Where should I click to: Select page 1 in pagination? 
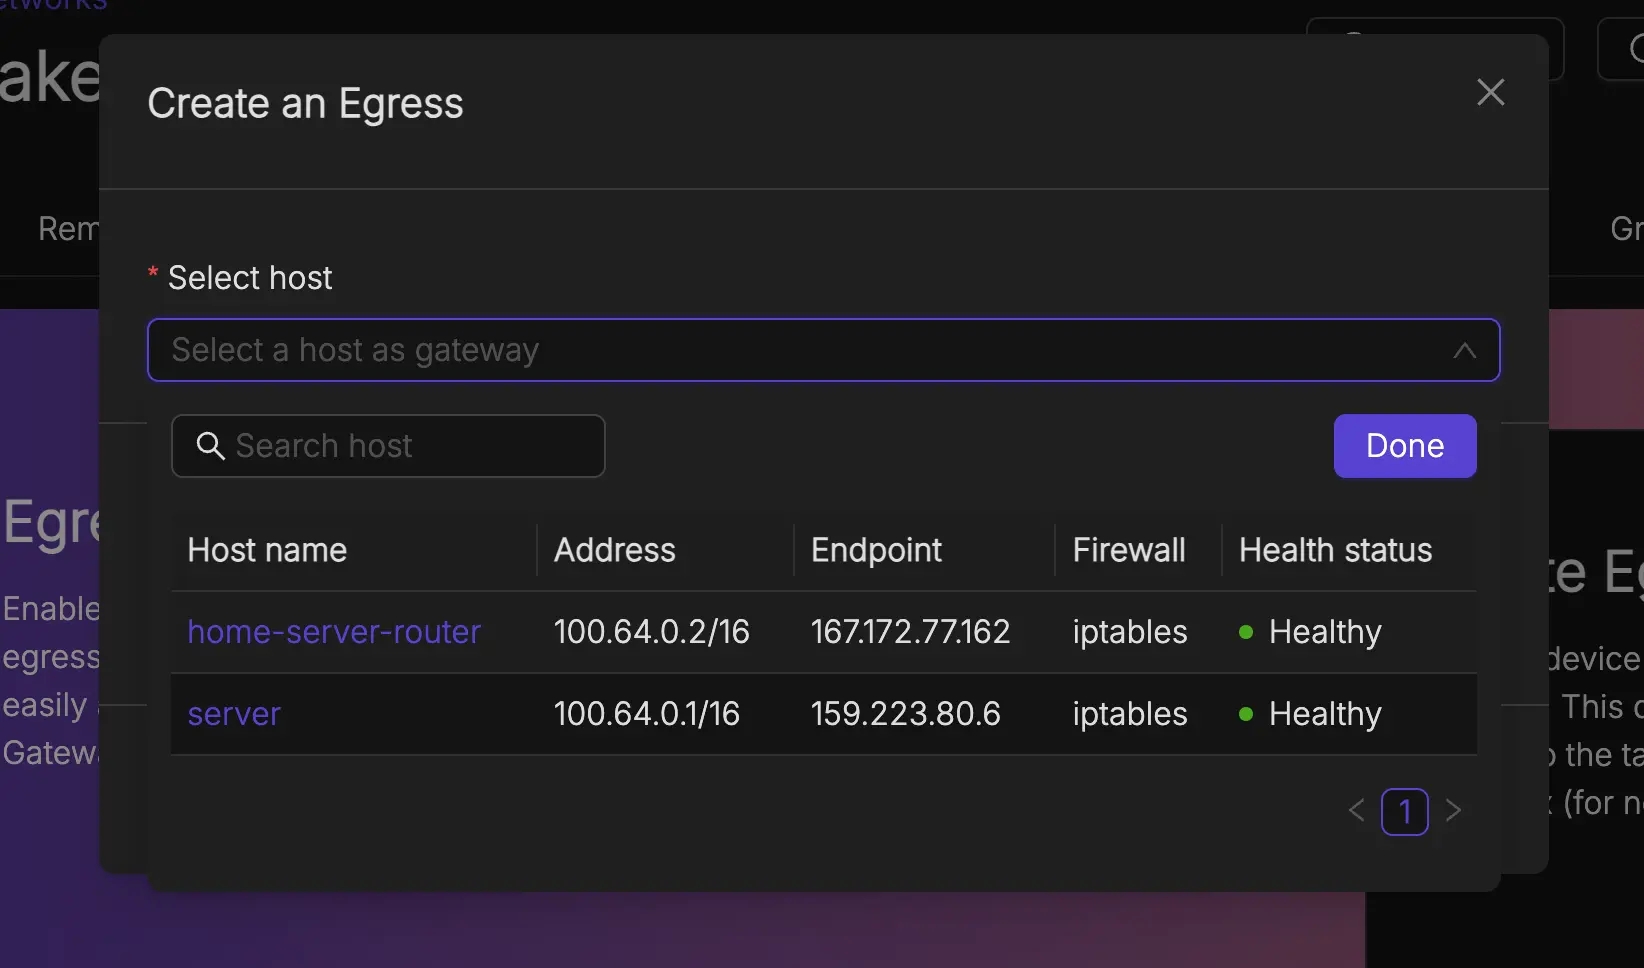1404,811
